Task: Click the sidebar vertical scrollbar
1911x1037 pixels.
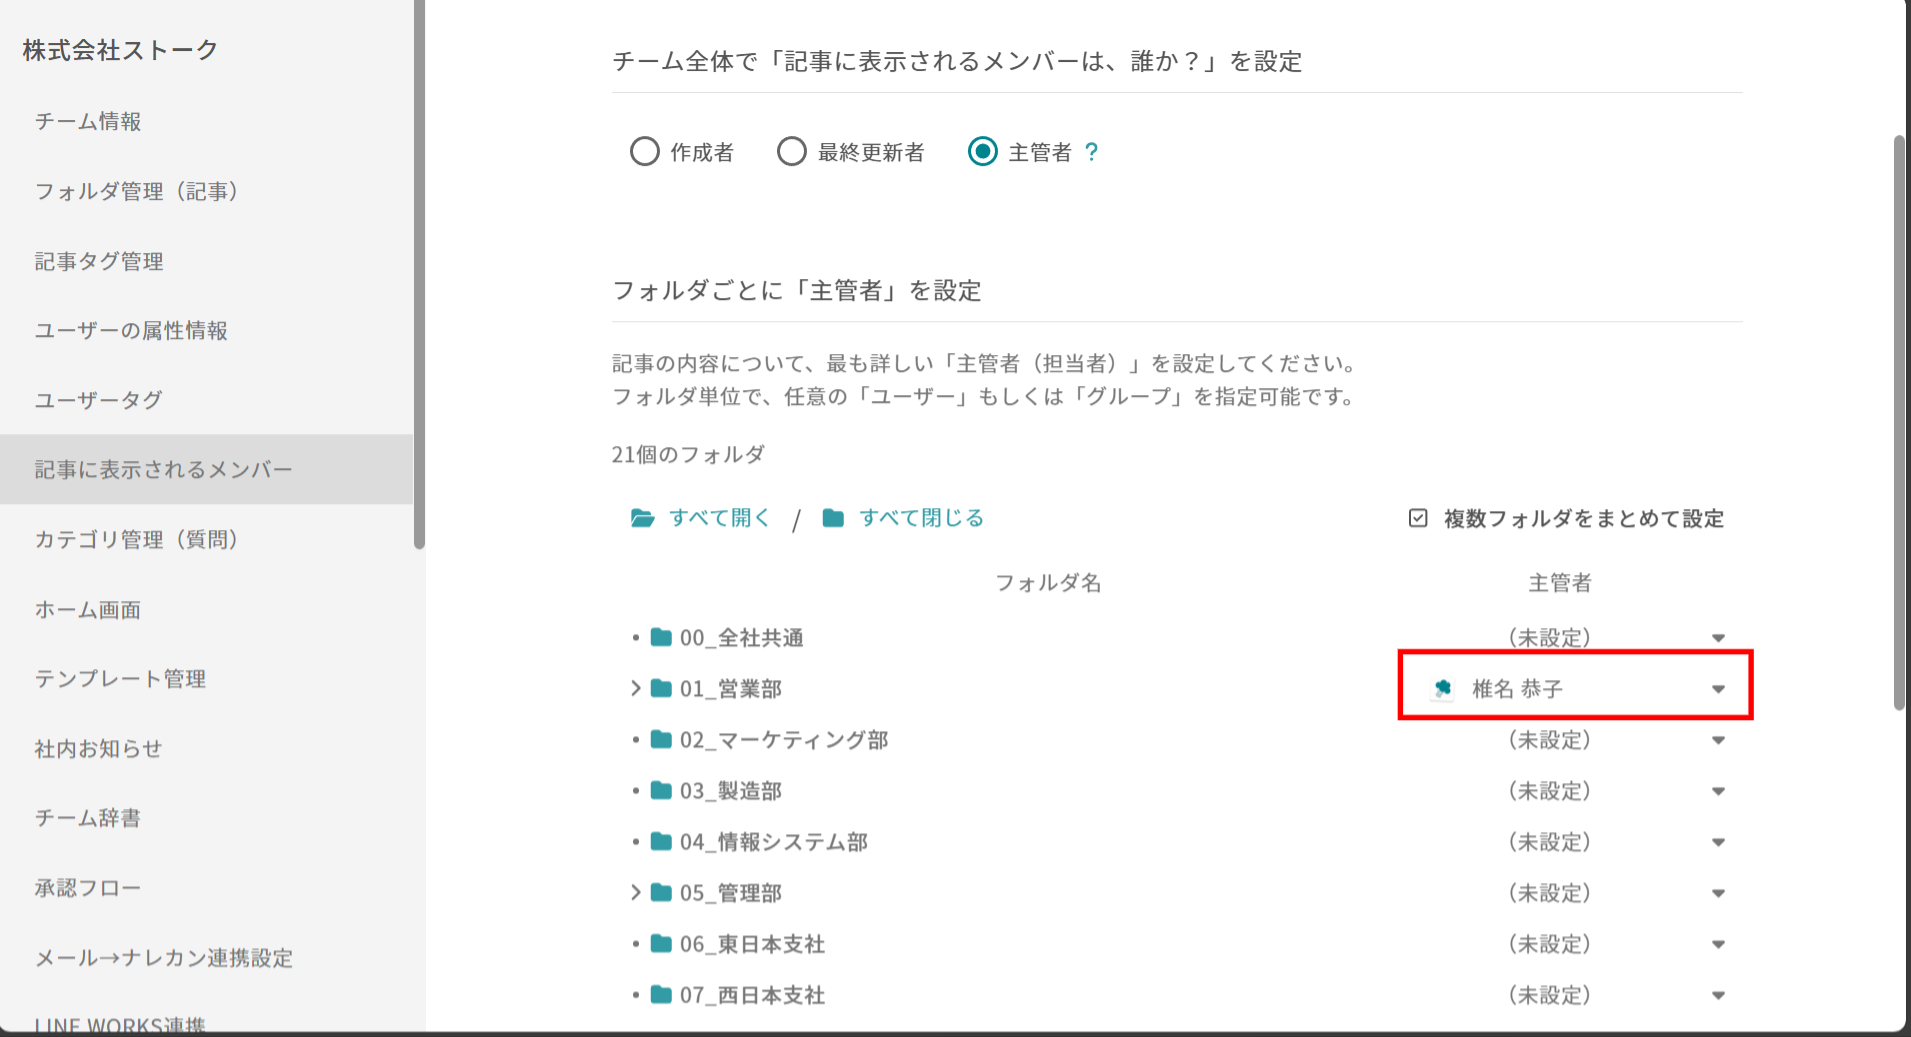Action: pyautogui.click(x=419, y=275)
